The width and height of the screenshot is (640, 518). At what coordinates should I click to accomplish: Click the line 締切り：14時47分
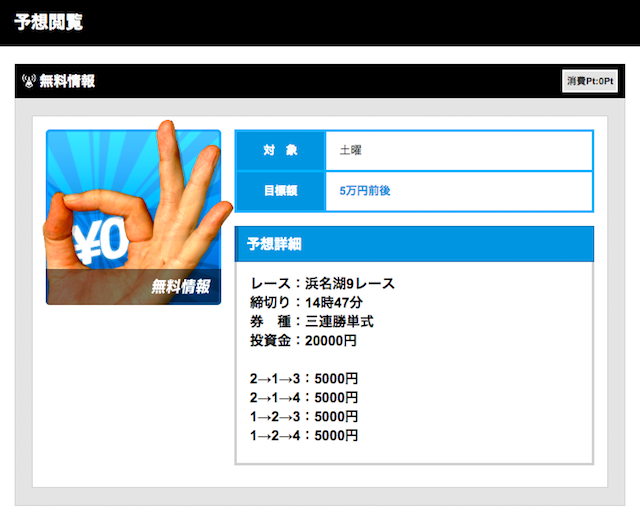tap(307, 302)
